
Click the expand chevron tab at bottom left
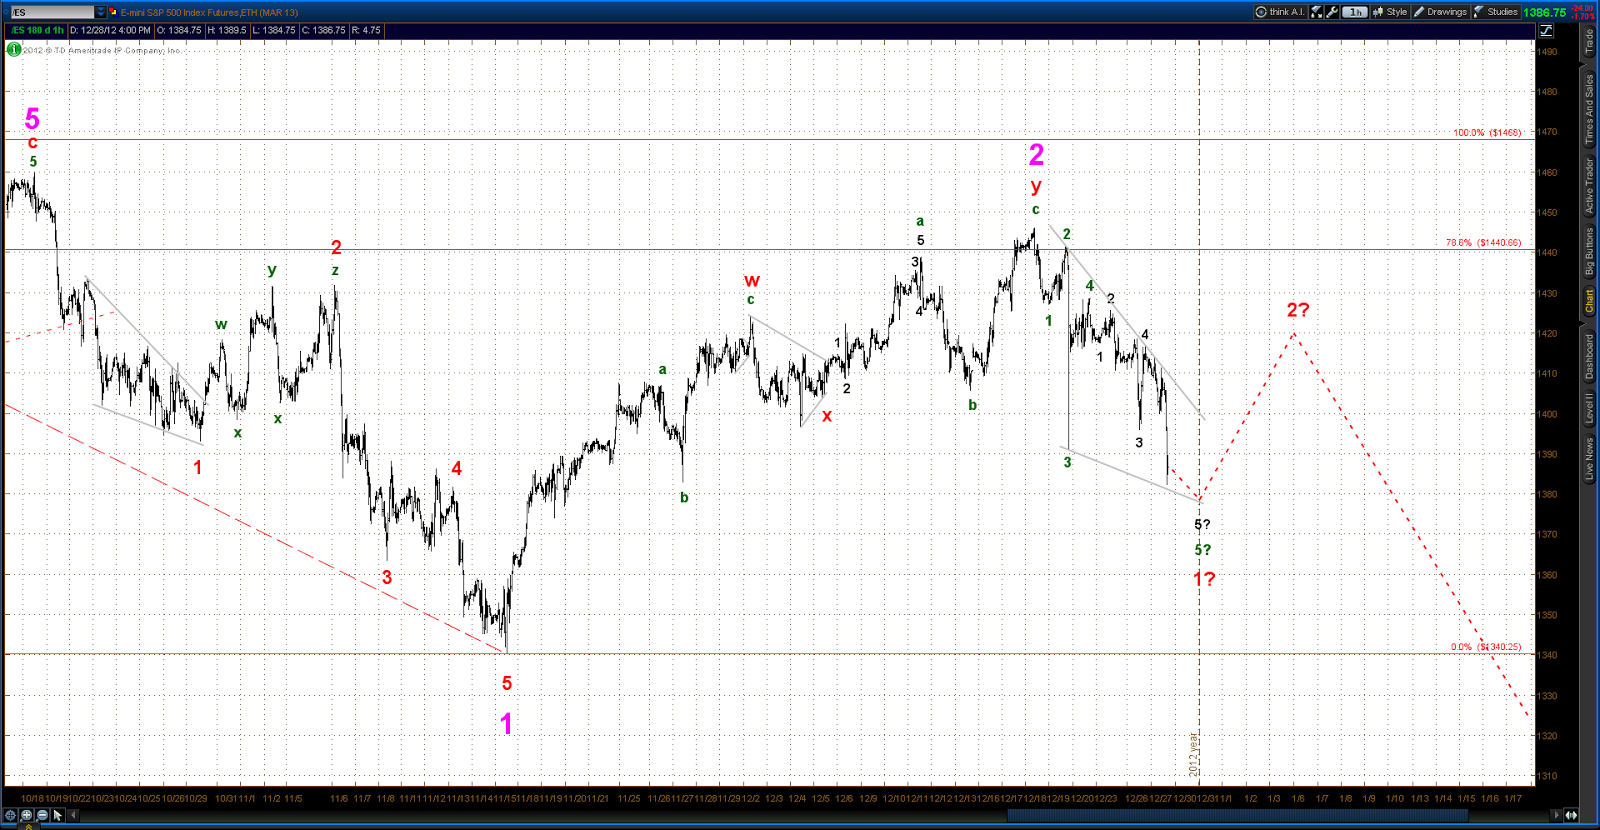pos(28,826)
